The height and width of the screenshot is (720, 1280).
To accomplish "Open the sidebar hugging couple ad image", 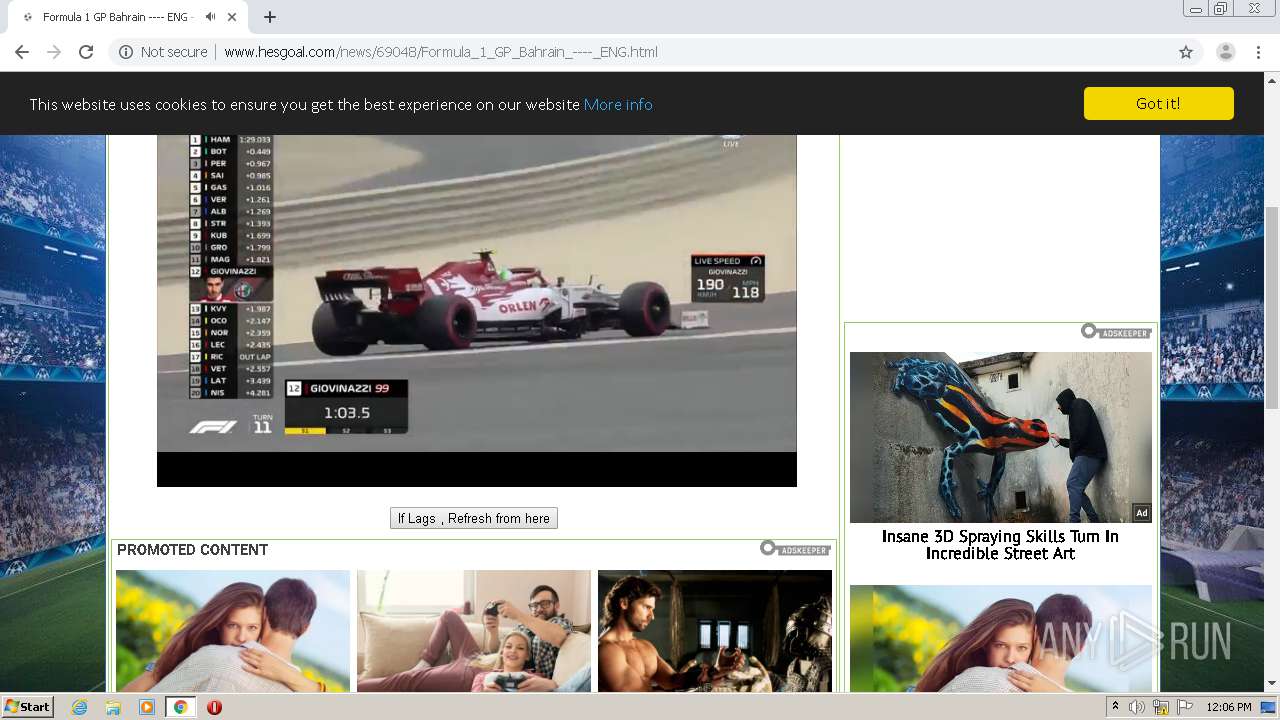I will coord(1000,638).
